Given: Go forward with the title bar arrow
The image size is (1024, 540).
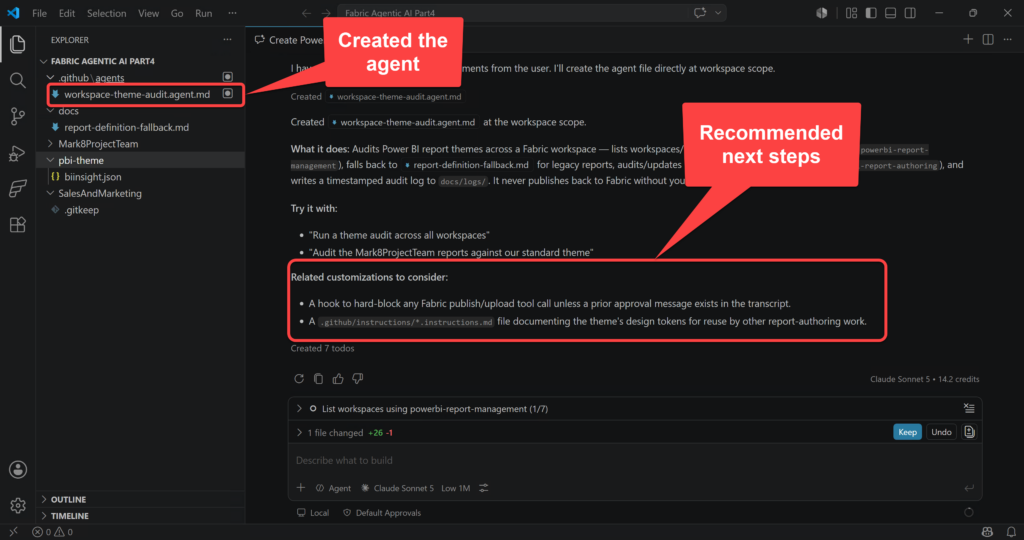Looking at the screenshot, I should [326, 13].
